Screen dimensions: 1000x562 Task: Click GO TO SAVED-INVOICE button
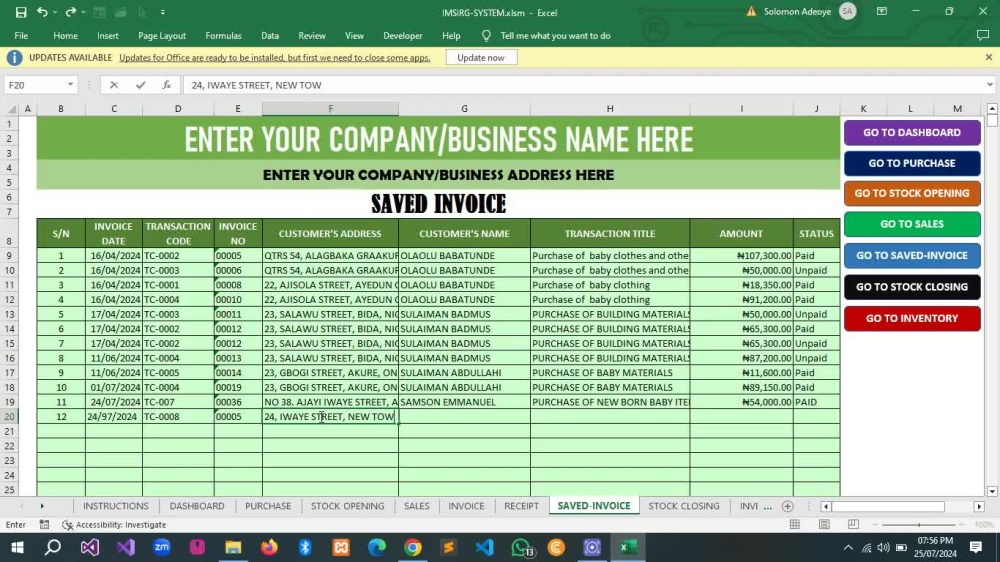coord(912,255)
